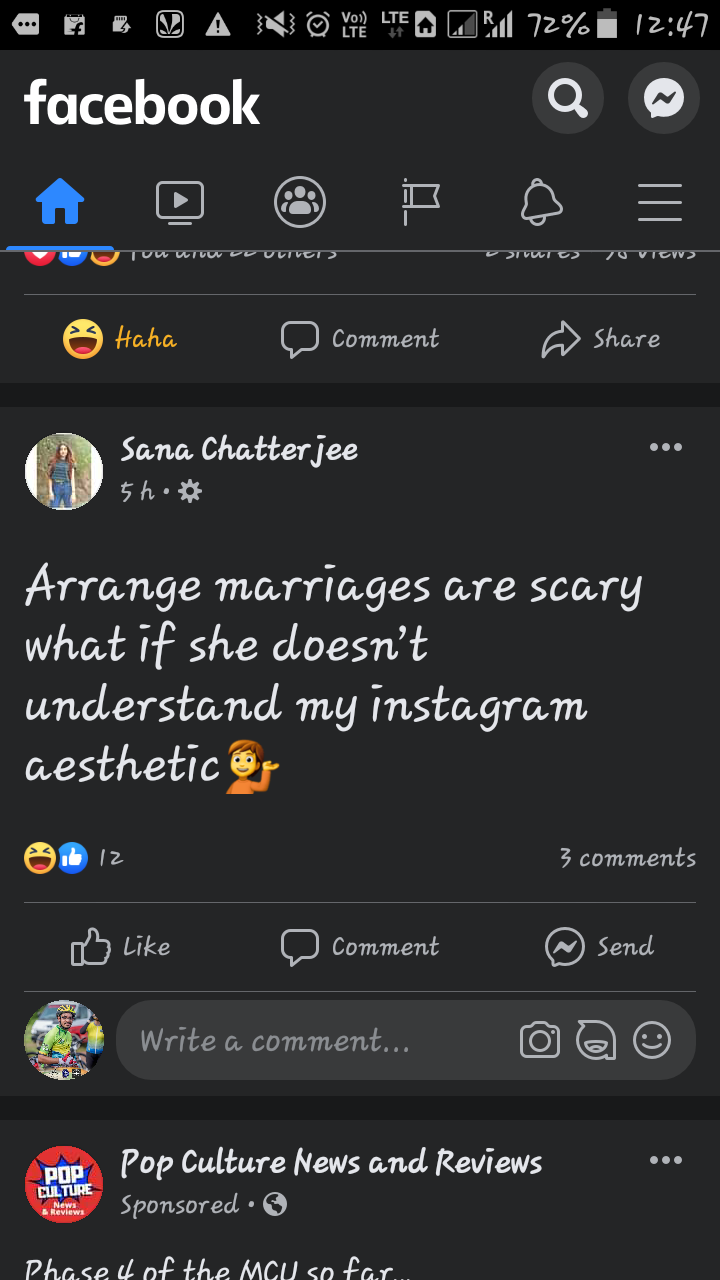
Task: Switch to the Groups tab
Action: click(x=300, y=202)
